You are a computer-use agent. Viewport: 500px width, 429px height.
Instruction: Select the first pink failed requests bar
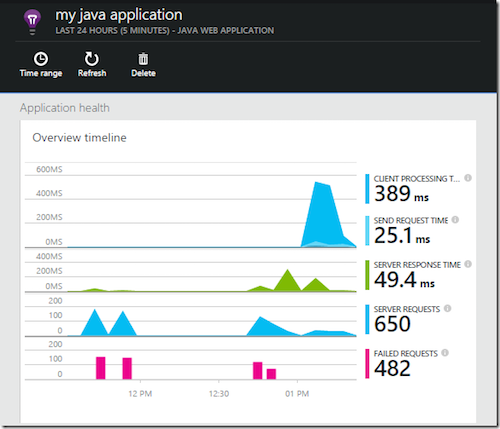(101, 368)
